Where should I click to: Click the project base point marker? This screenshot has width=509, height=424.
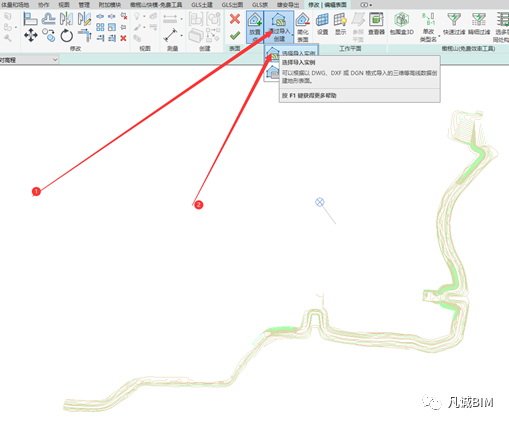[x=320, y=202]
